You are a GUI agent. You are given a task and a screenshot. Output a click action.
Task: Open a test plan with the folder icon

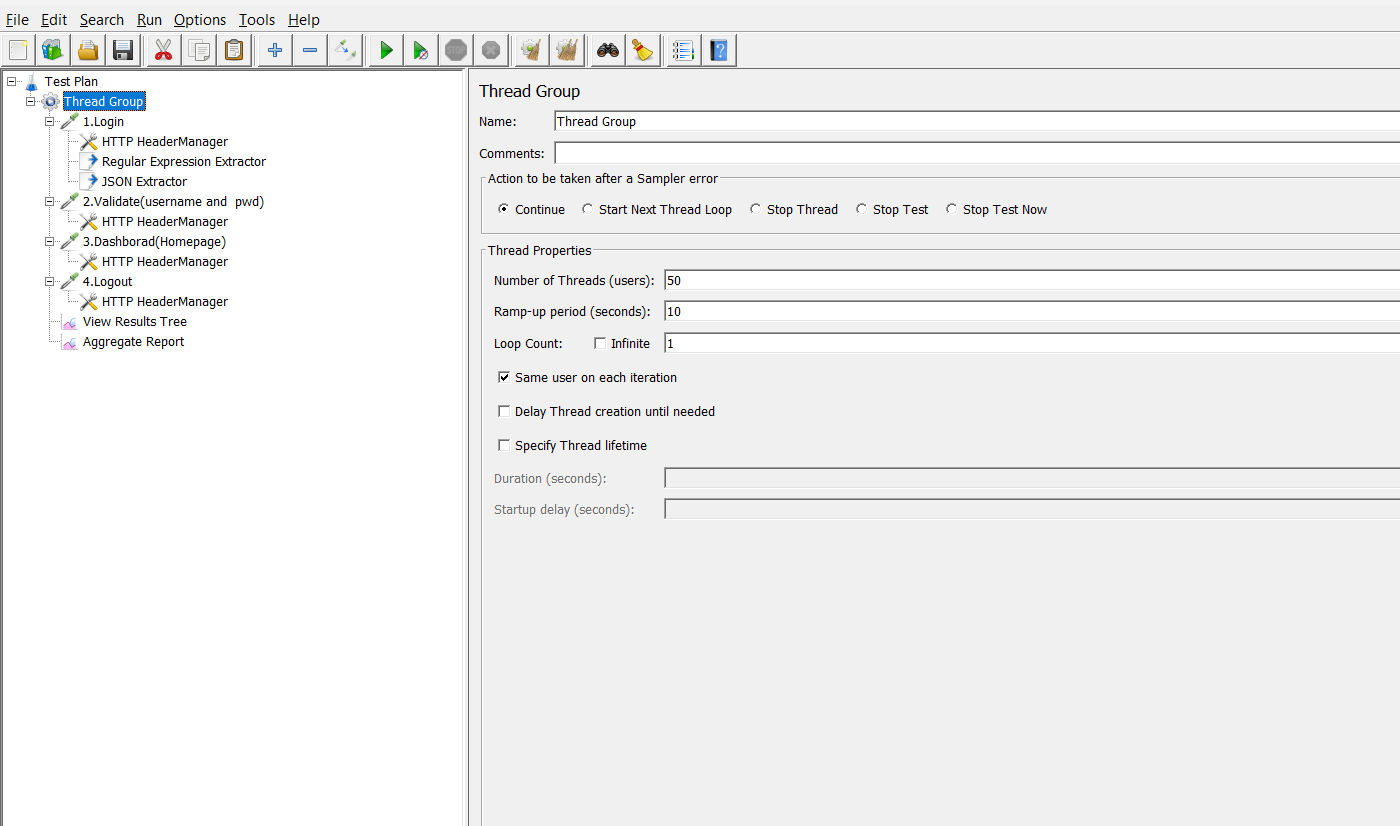tap(88, 49)
